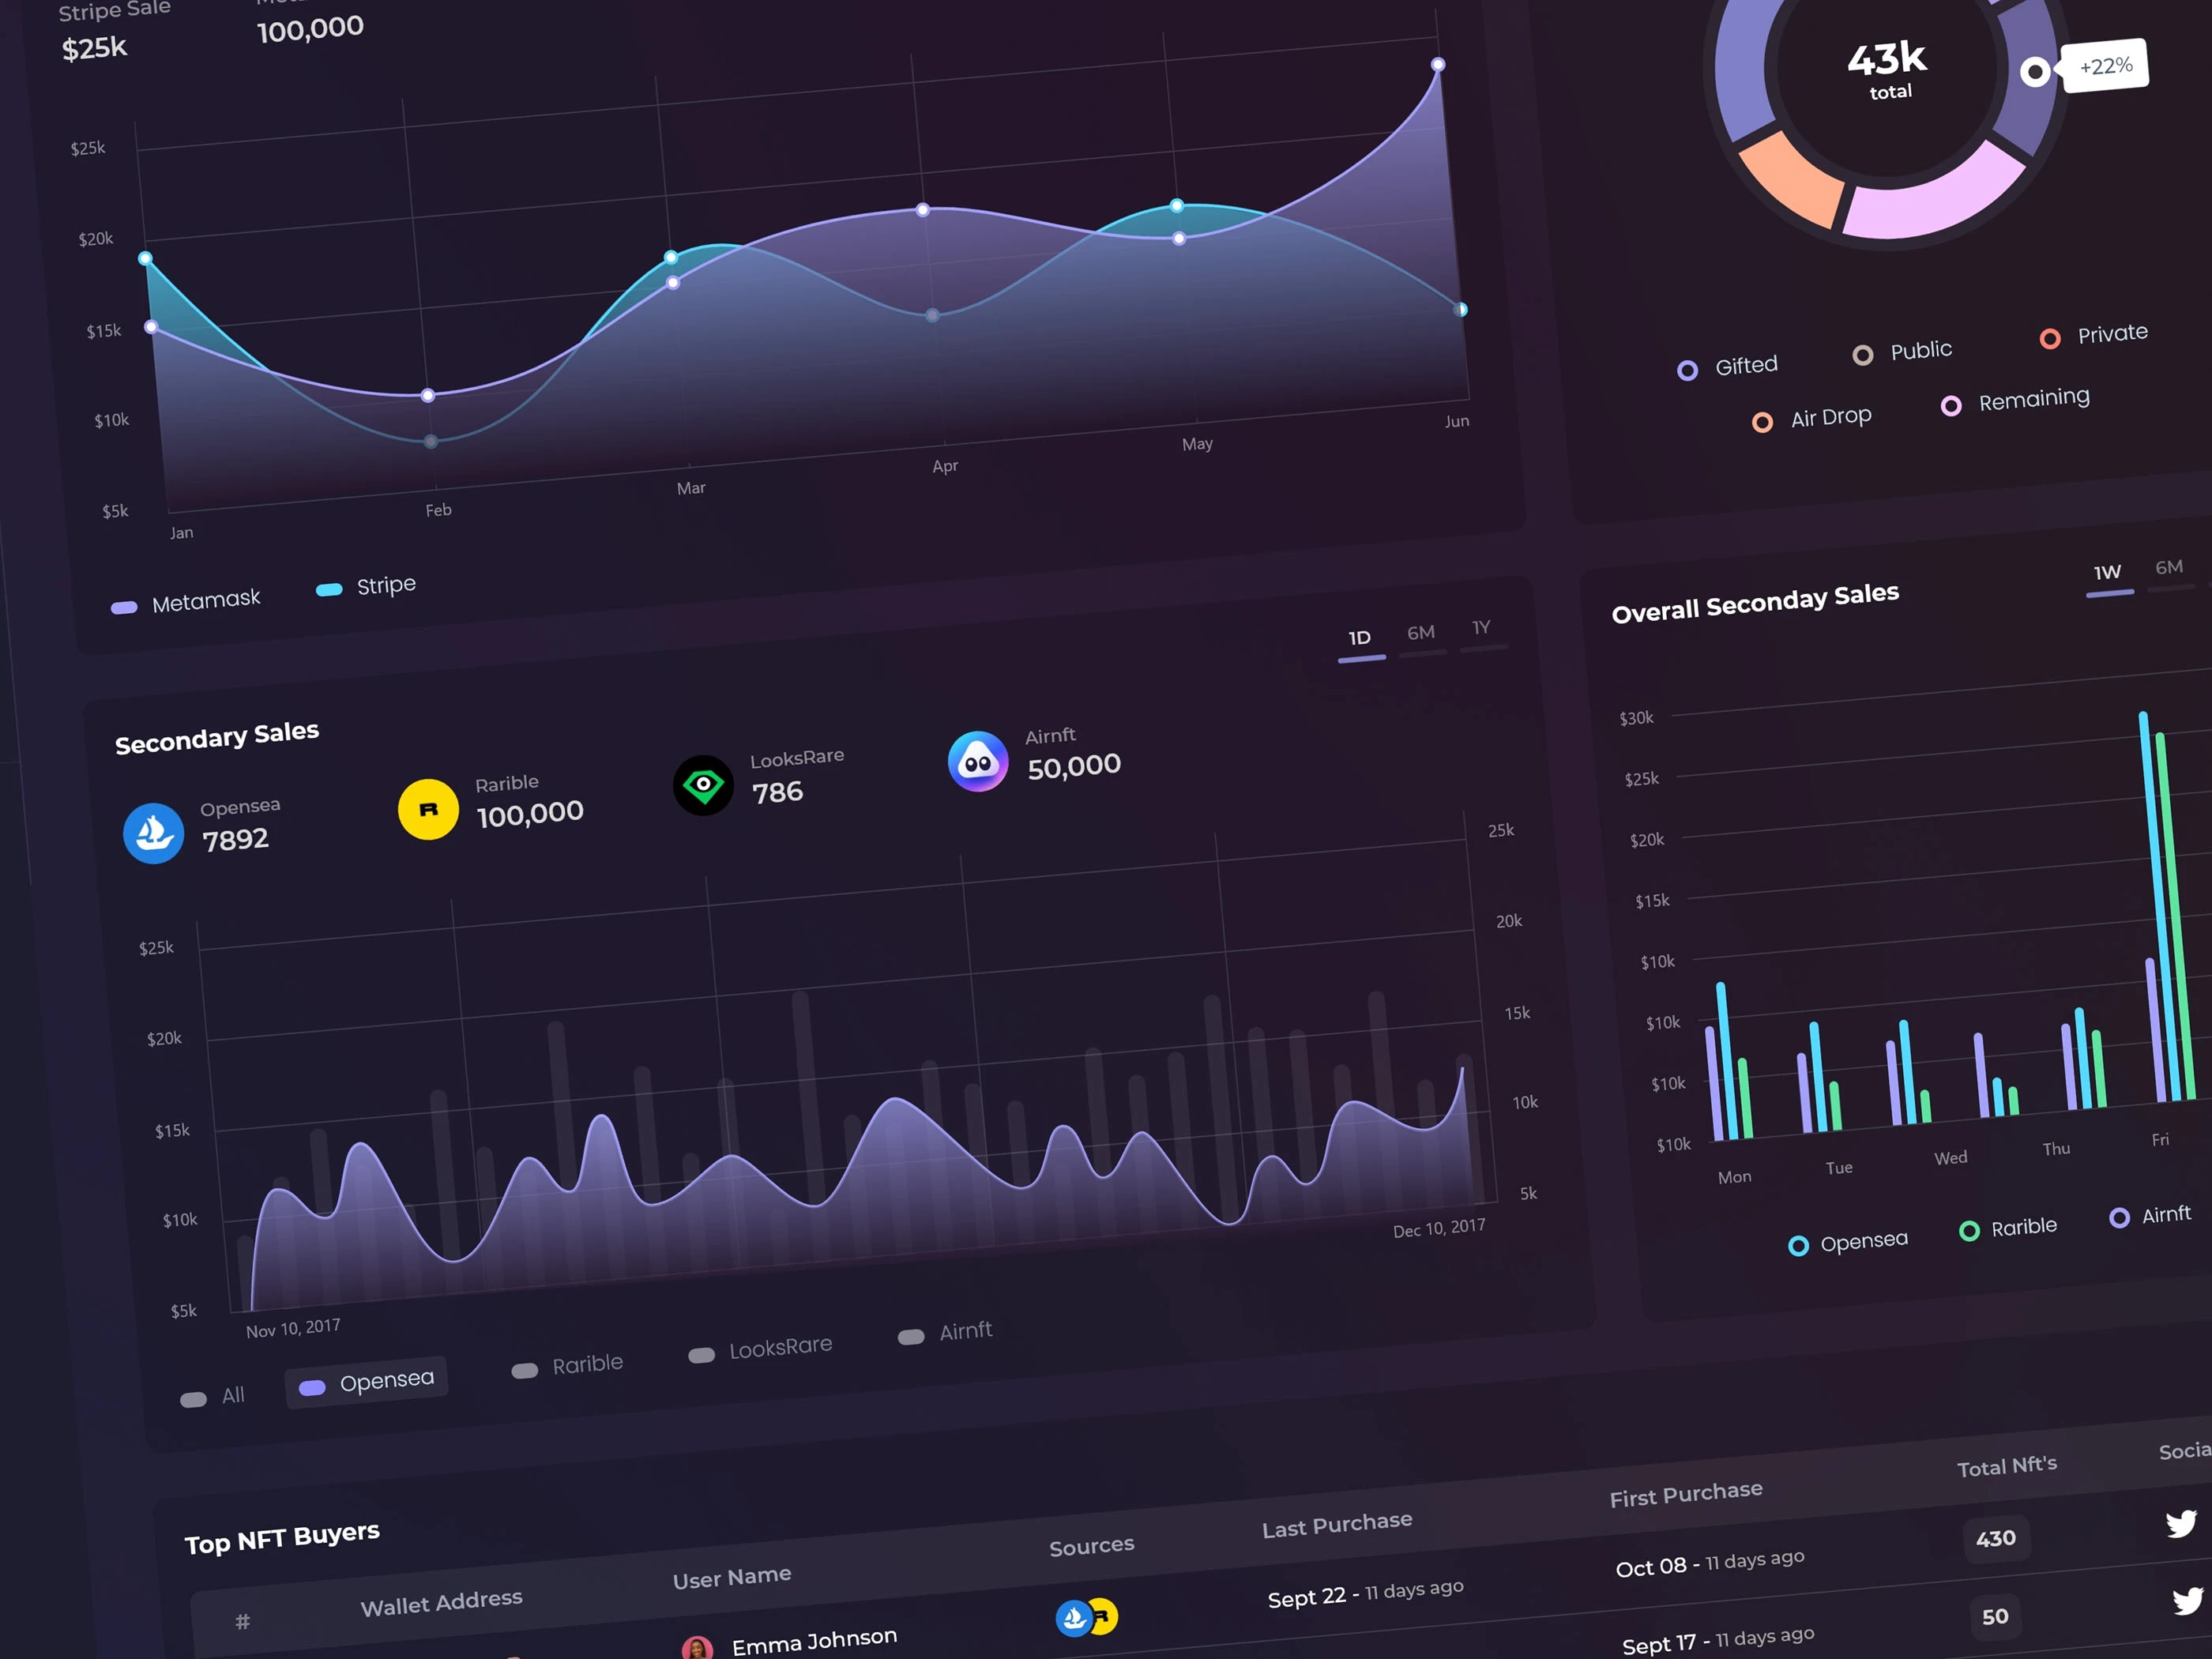The width and height of the screenshot is (2212, 1659).
Task: Toggle the Metamask legend series
Action: (x=186, y=602)
